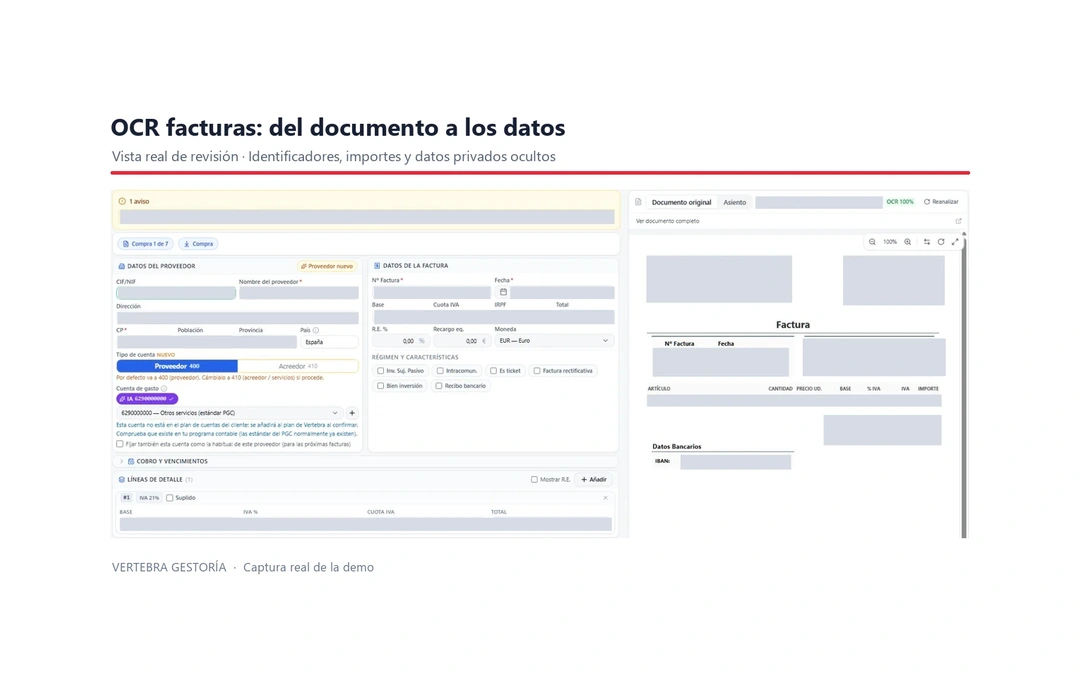Check Bien inversión option
This screenshot has height=675, width=1080.
(380, 386)
